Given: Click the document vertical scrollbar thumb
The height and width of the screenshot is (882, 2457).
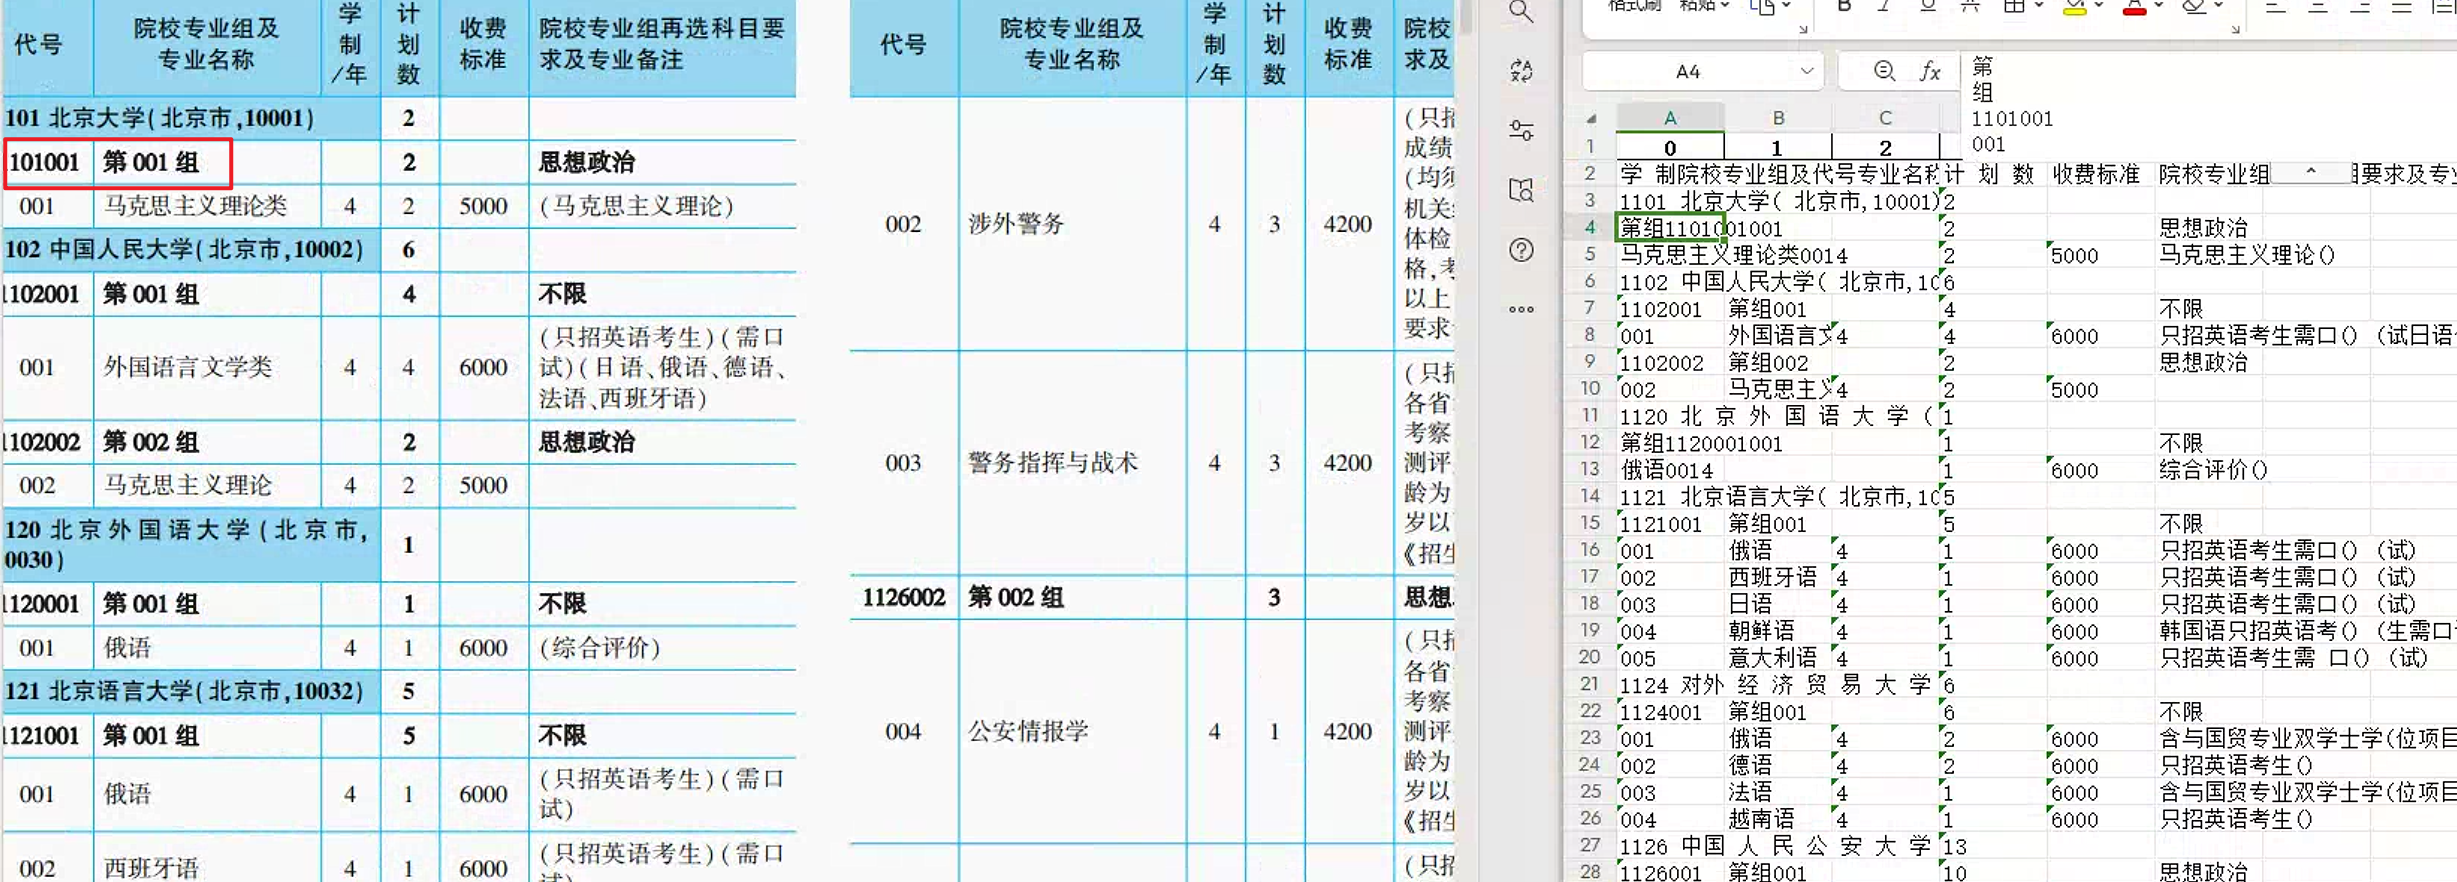Looking at the screenshot, I should (1466, 16).
